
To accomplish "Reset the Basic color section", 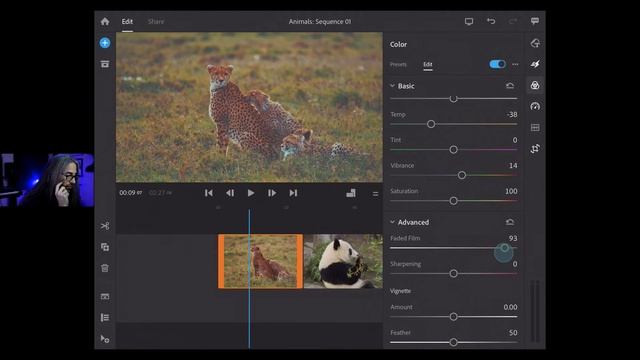I will pos(510,86).
